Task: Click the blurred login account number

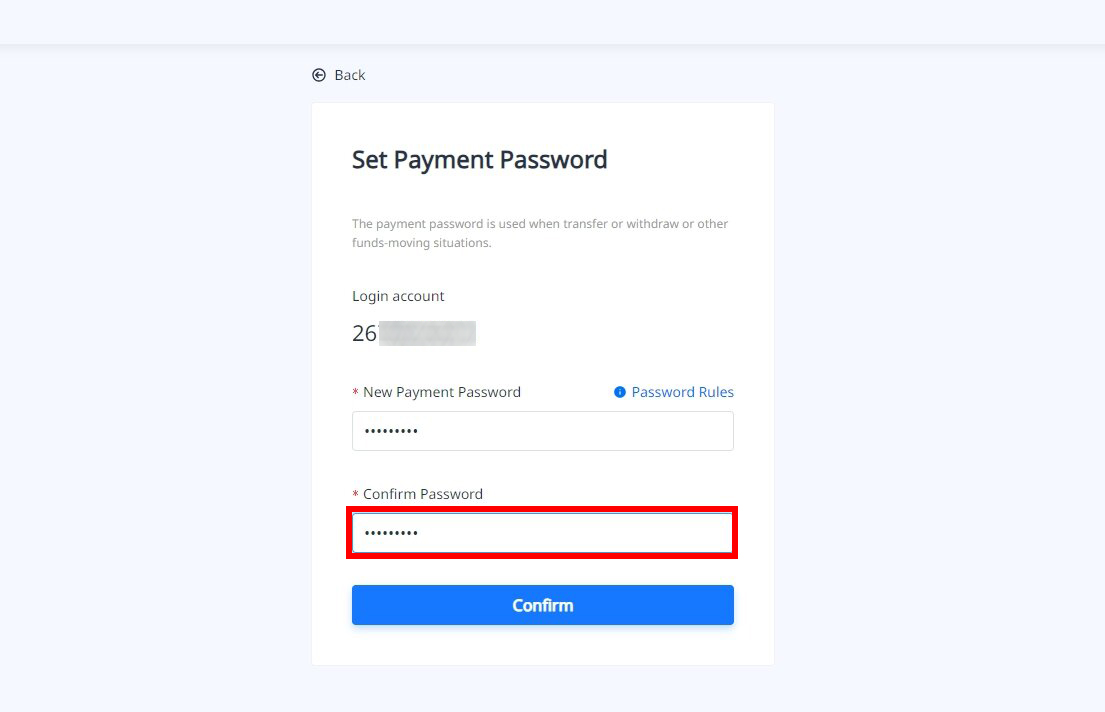Action: point(427,333)
